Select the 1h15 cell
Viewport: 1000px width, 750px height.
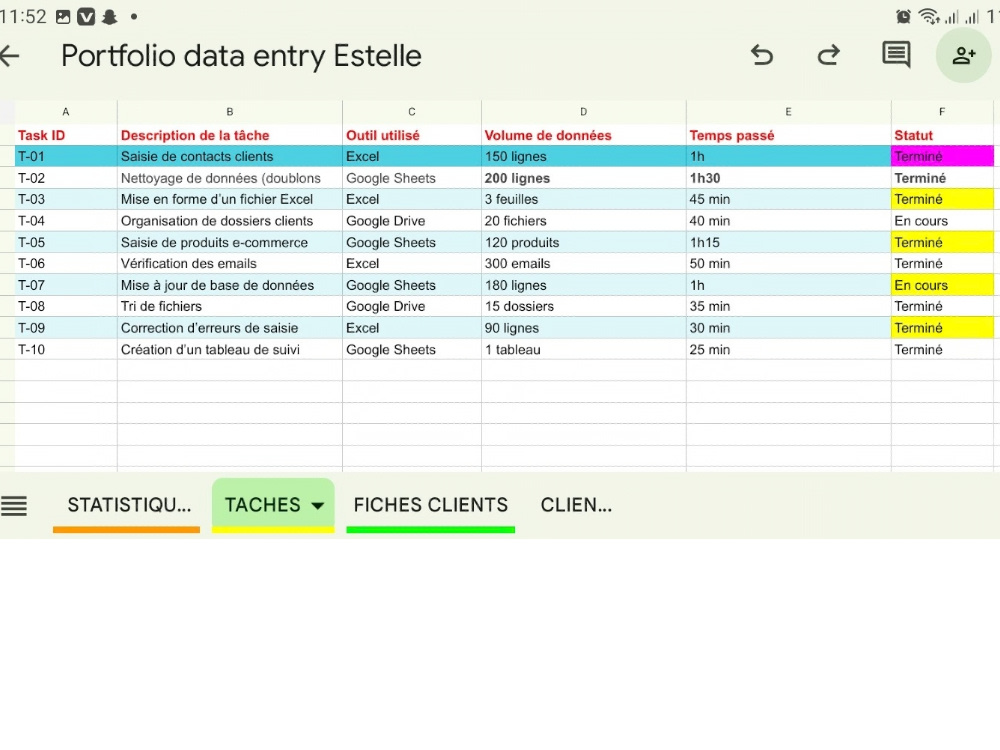pyautogui.click(x=788, y=242)
